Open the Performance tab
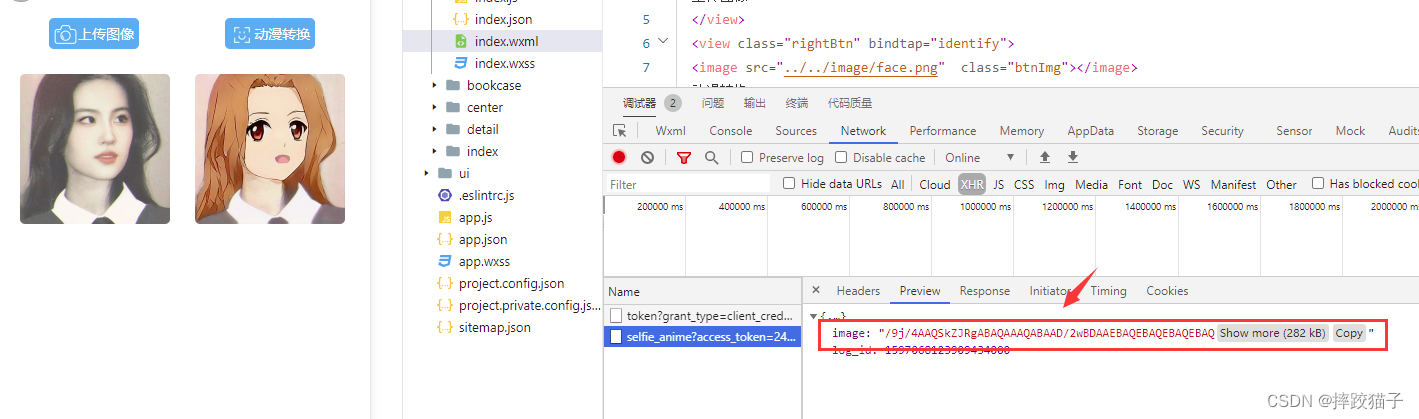The height and width of the screenshot is (419, 1419). point(943,131)
